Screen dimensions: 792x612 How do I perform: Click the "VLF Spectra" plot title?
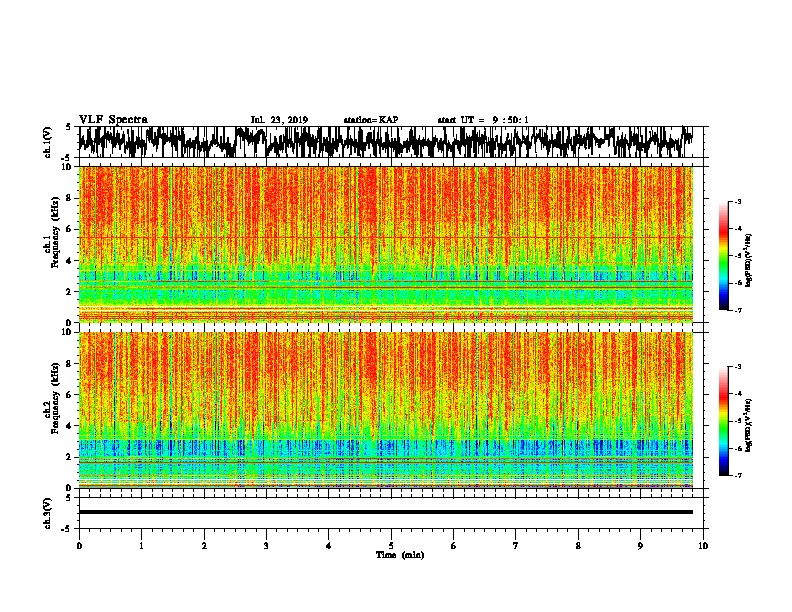point(113,120)
